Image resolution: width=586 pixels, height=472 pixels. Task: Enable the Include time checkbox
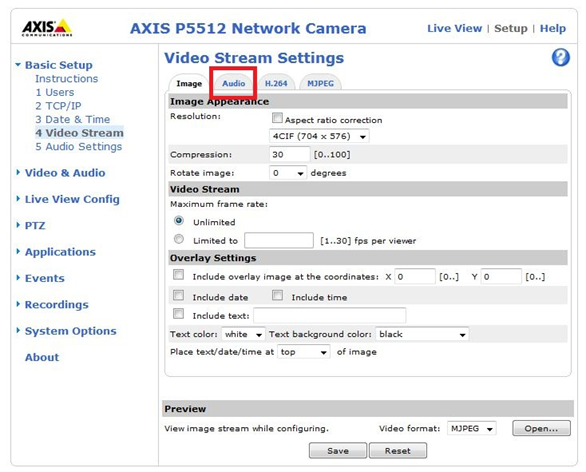[277, 295]
